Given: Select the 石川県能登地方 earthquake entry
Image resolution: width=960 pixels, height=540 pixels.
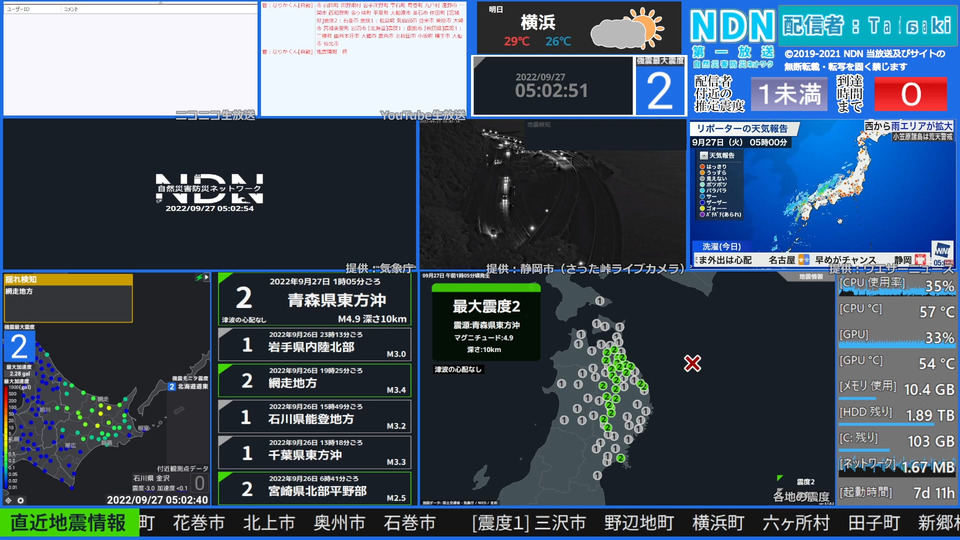Looking at the screenshot, I should coord(315,417).
